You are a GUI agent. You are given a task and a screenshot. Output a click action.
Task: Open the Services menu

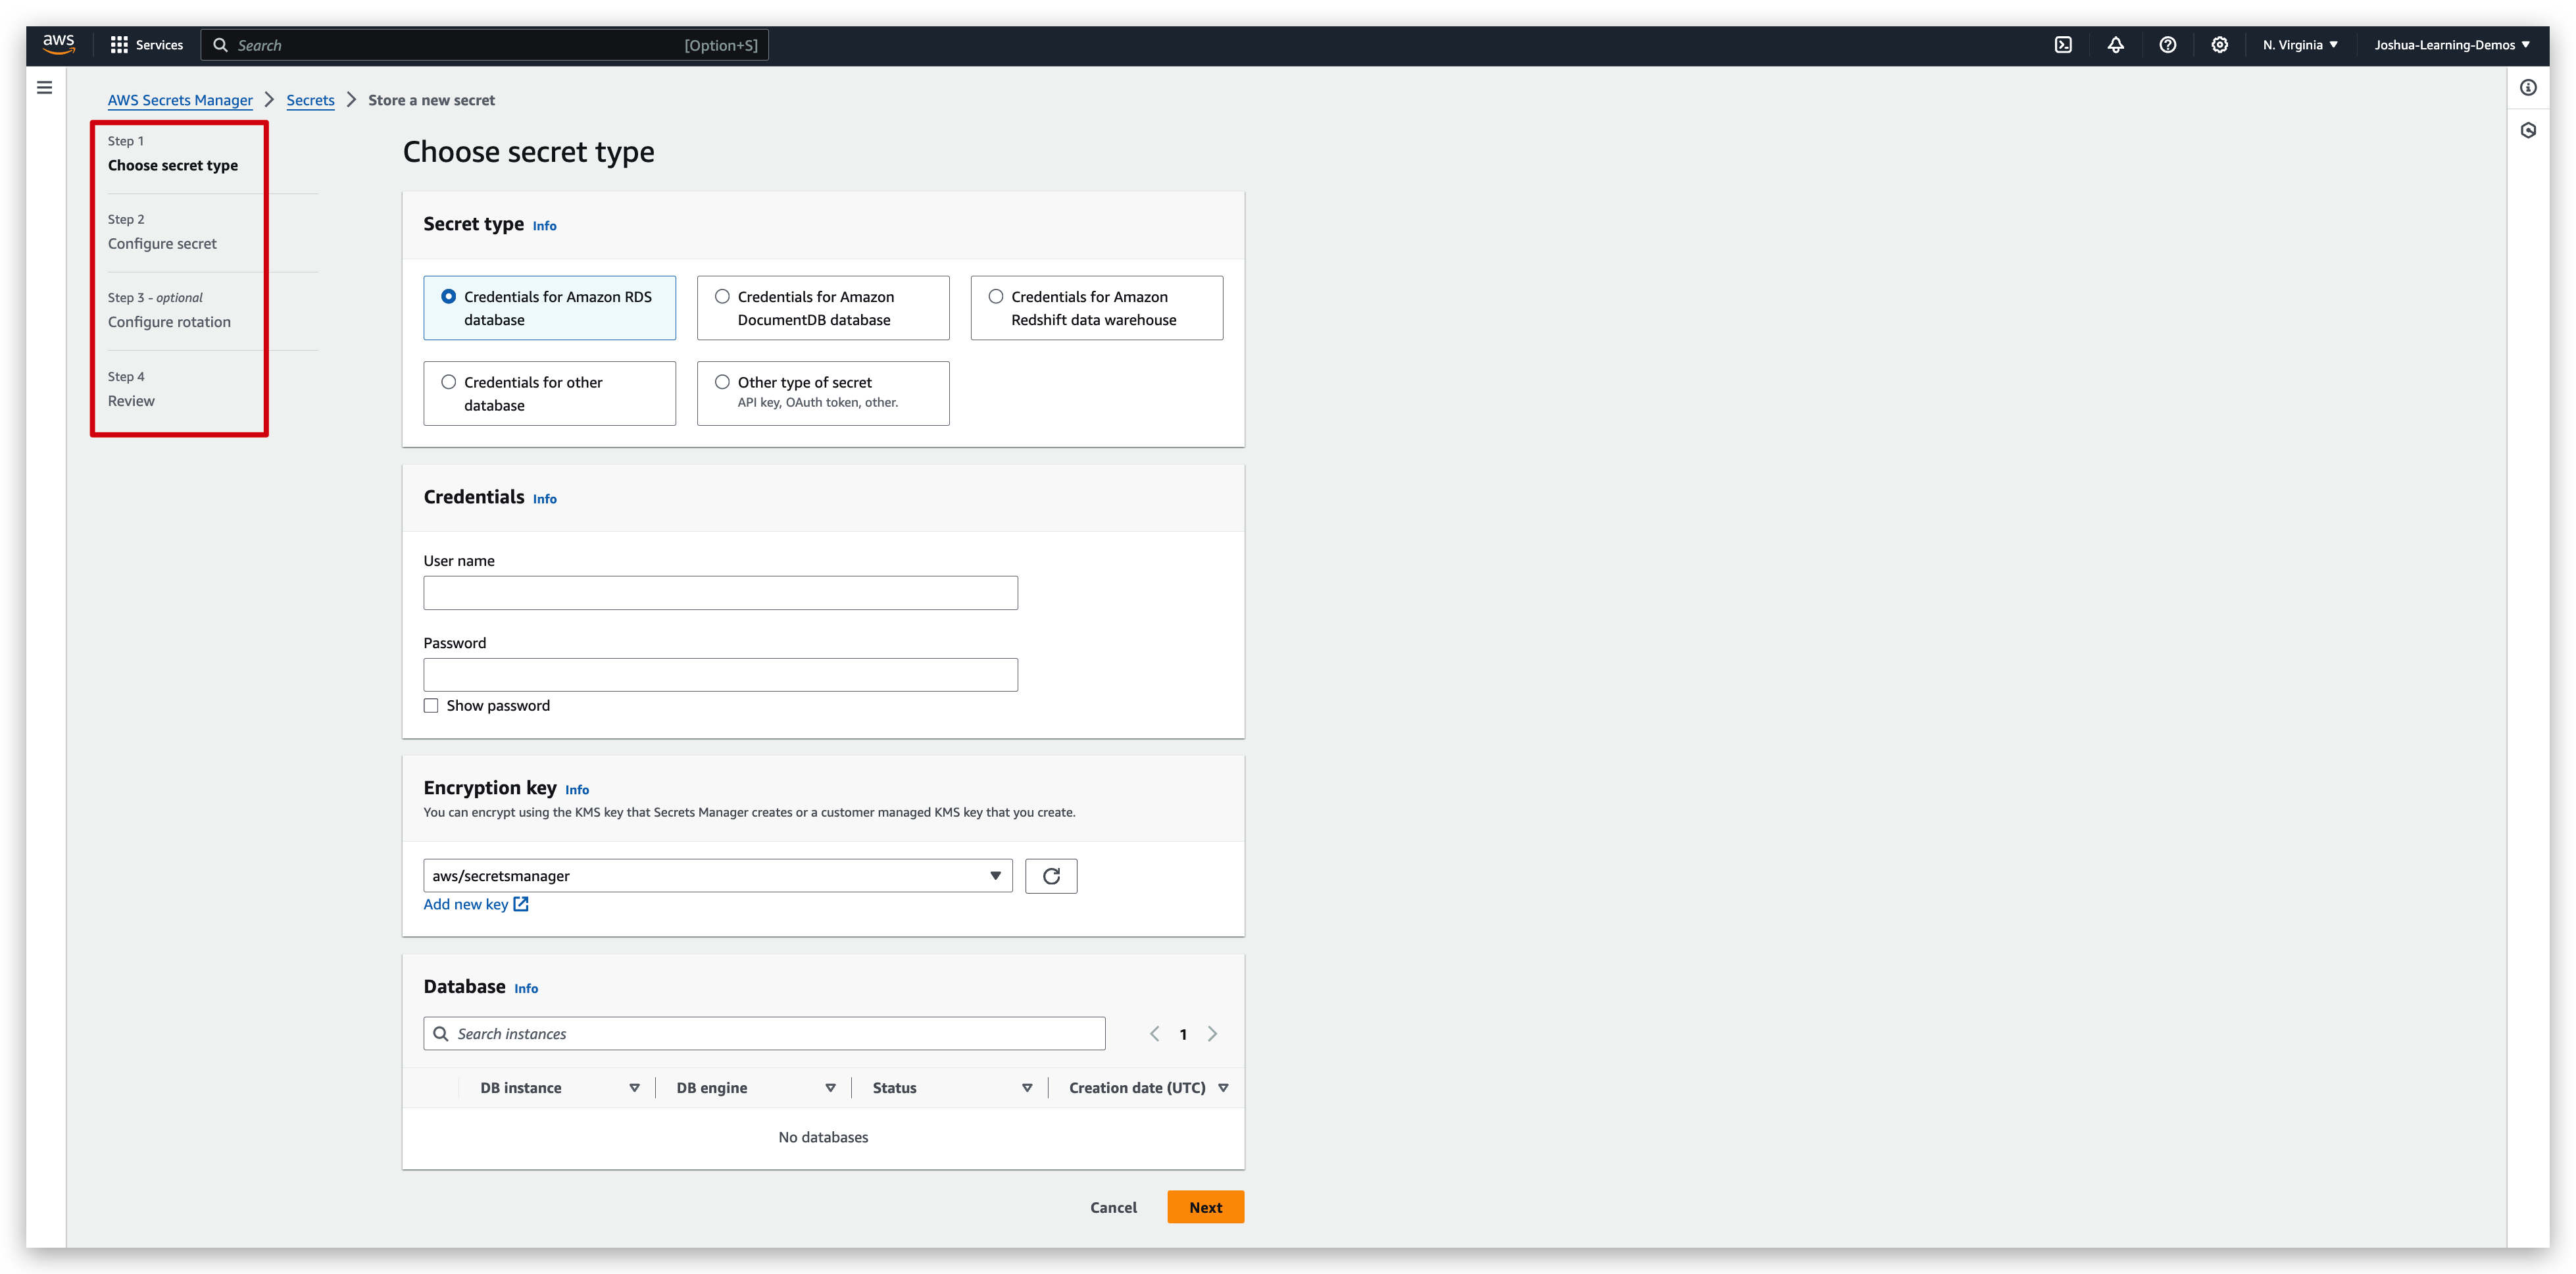[146, 44]
